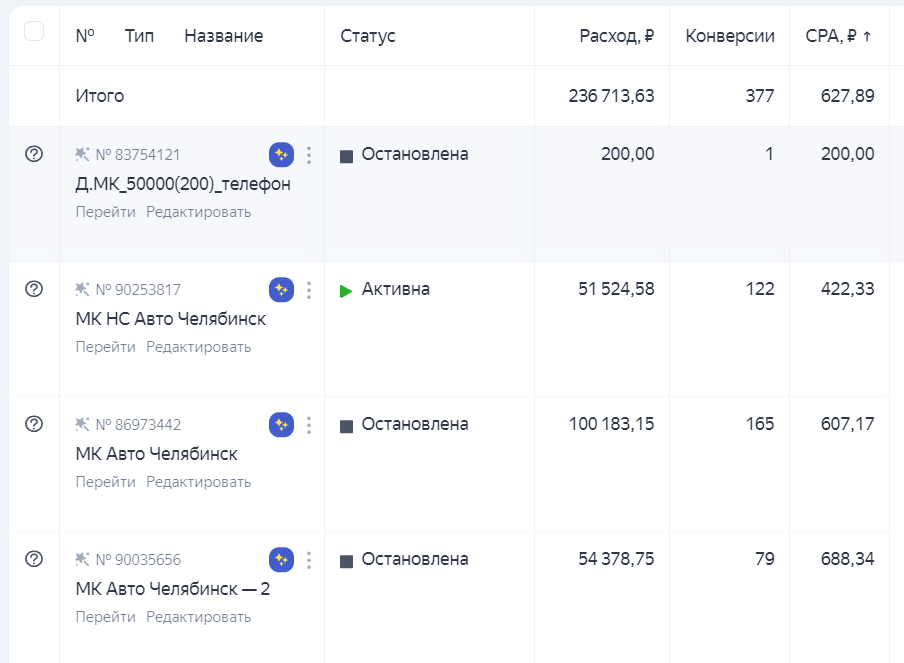Toggle the select-all checkbox in header
Viewport: 904px width, 663px height.
[x=36, y=33]
